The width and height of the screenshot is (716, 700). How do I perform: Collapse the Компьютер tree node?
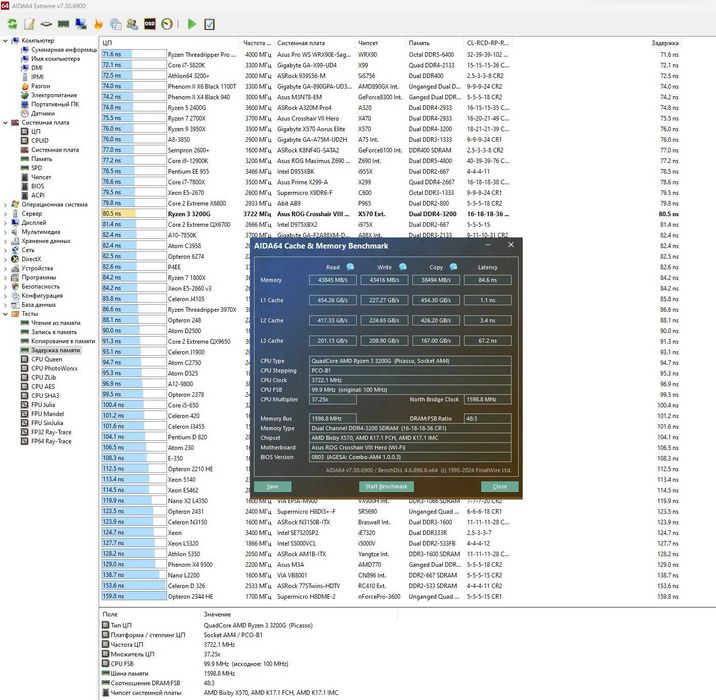click(5, 41)
